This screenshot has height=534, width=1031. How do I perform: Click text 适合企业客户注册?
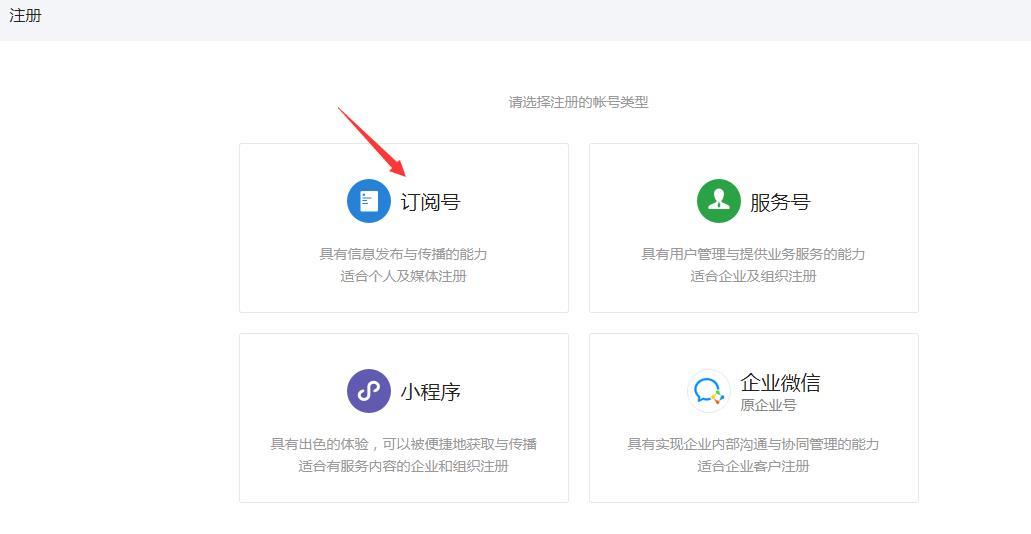coord(753,466)
